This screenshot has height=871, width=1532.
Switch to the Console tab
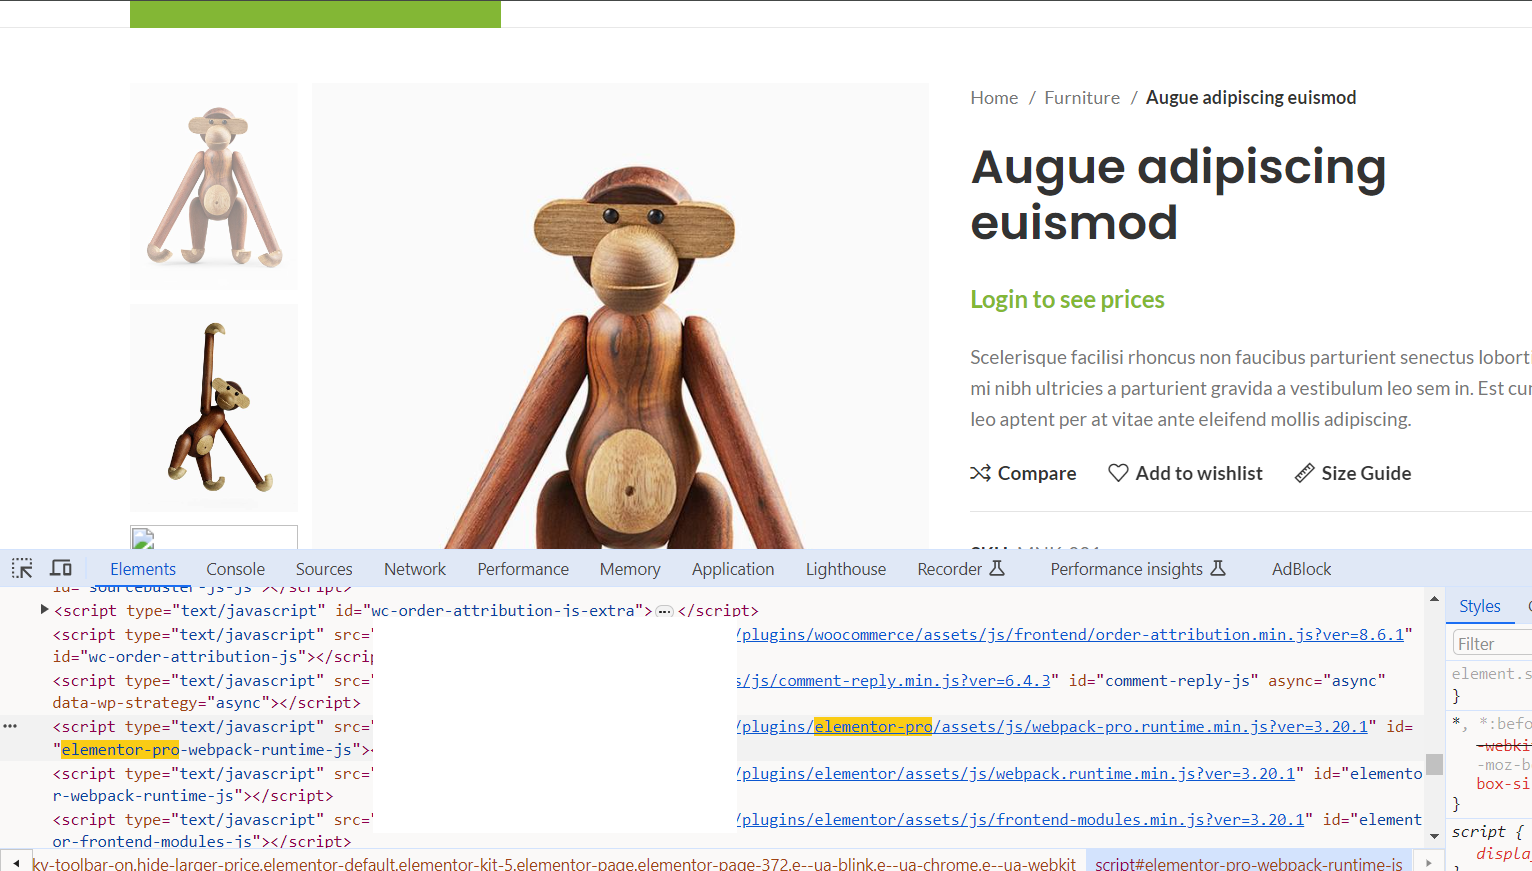pyautogui.click(x=235, y=569)
